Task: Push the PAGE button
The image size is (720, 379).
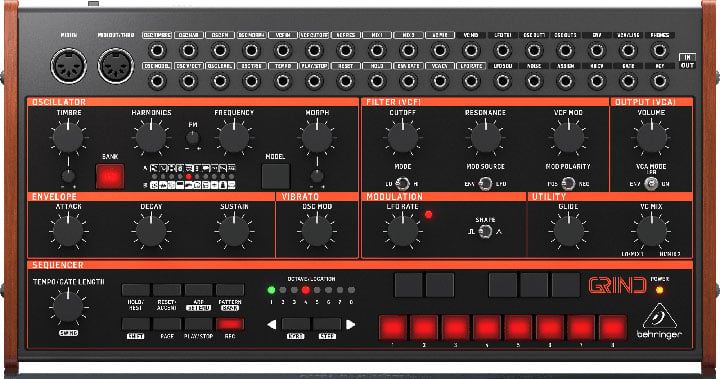Action: (x=167, y=324)
